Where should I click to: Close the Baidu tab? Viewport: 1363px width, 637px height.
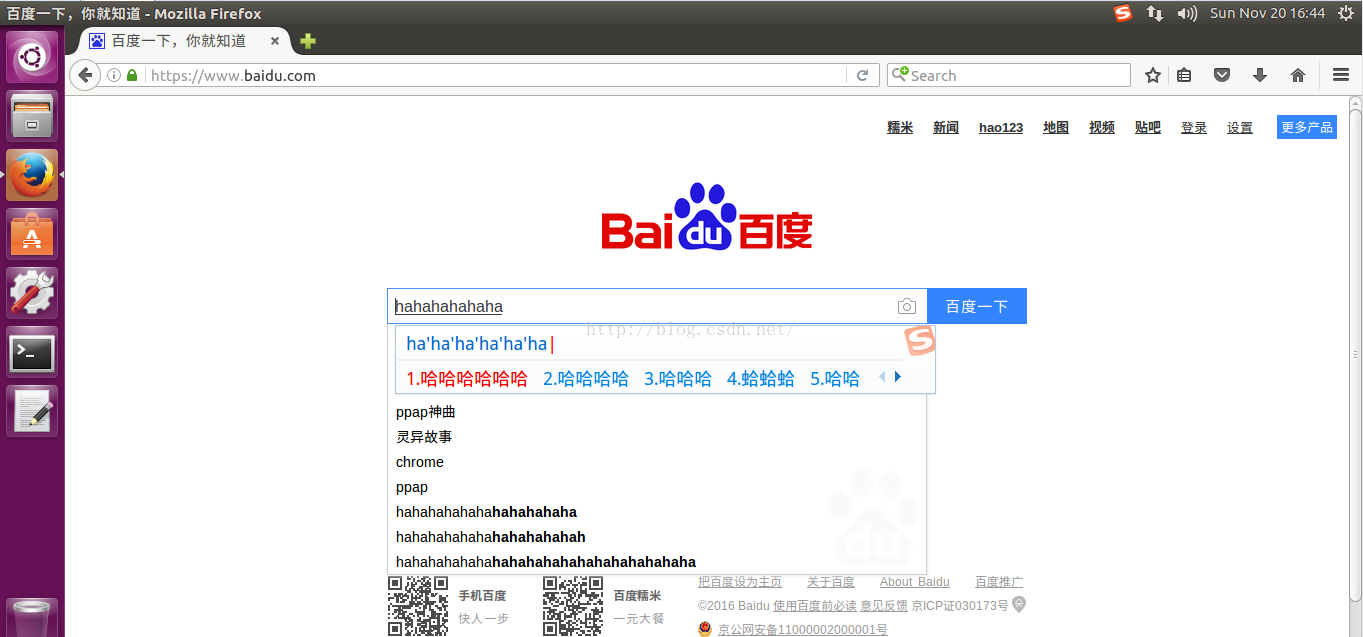[275, 41]
